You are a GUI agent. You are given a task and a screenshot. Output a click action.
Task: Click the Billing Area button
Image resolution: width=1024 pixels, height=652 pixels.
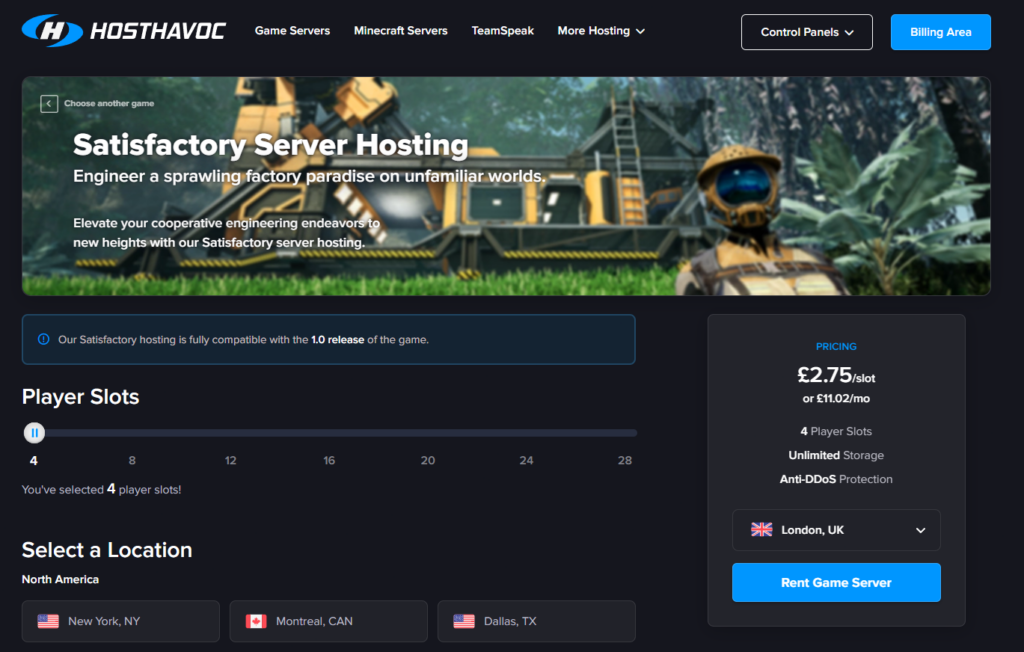pyautogui.click(x=940, y=31)
